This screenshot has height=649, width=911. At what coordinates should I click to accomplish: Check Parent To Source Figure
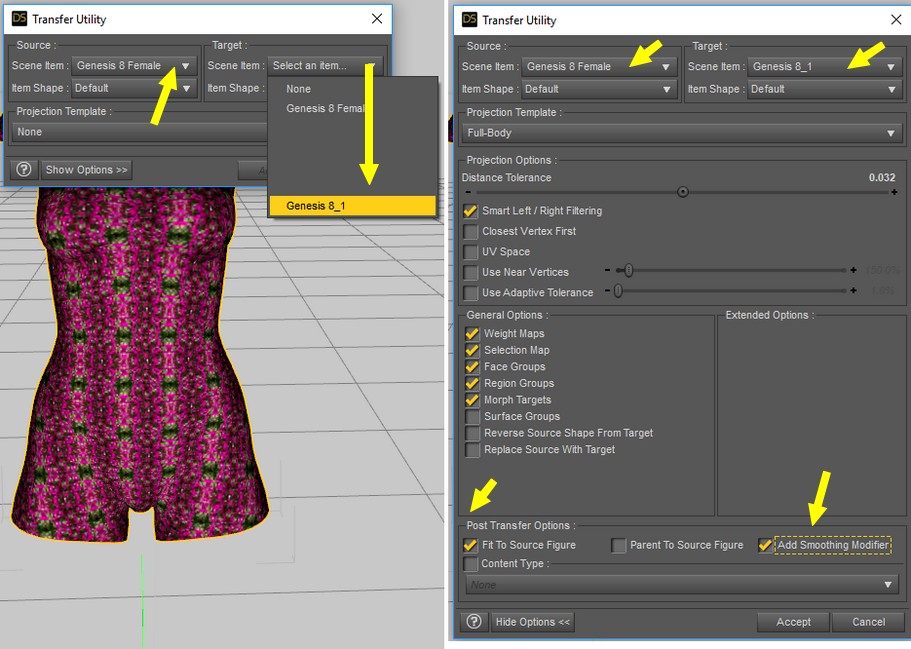tap(618, 545)
